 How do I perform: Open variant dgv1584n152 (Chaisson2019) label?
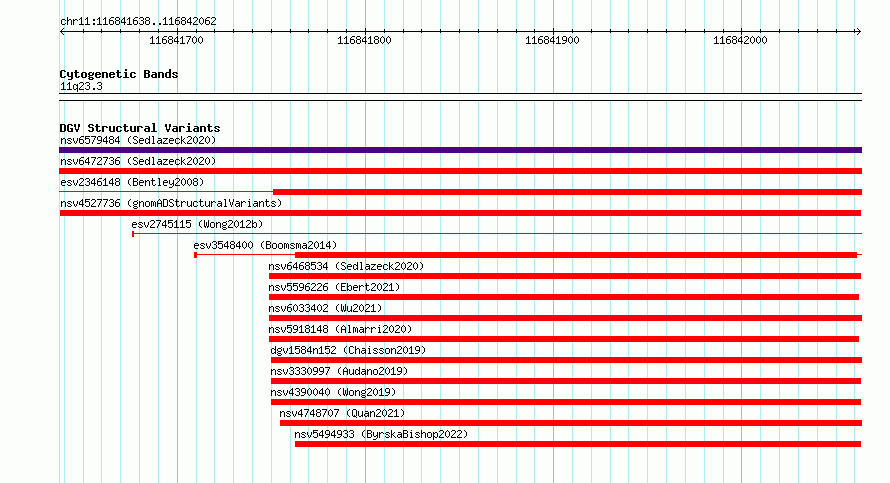(348, 350)
